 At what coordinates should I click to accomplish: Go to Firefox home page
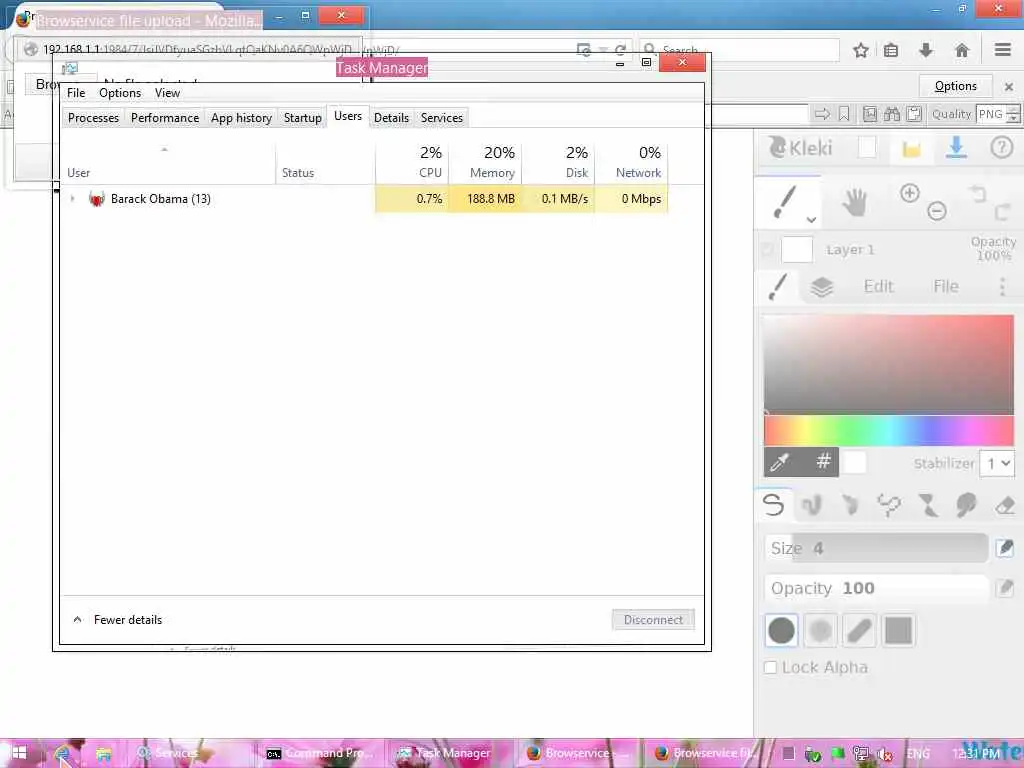[x=962, y=50]
